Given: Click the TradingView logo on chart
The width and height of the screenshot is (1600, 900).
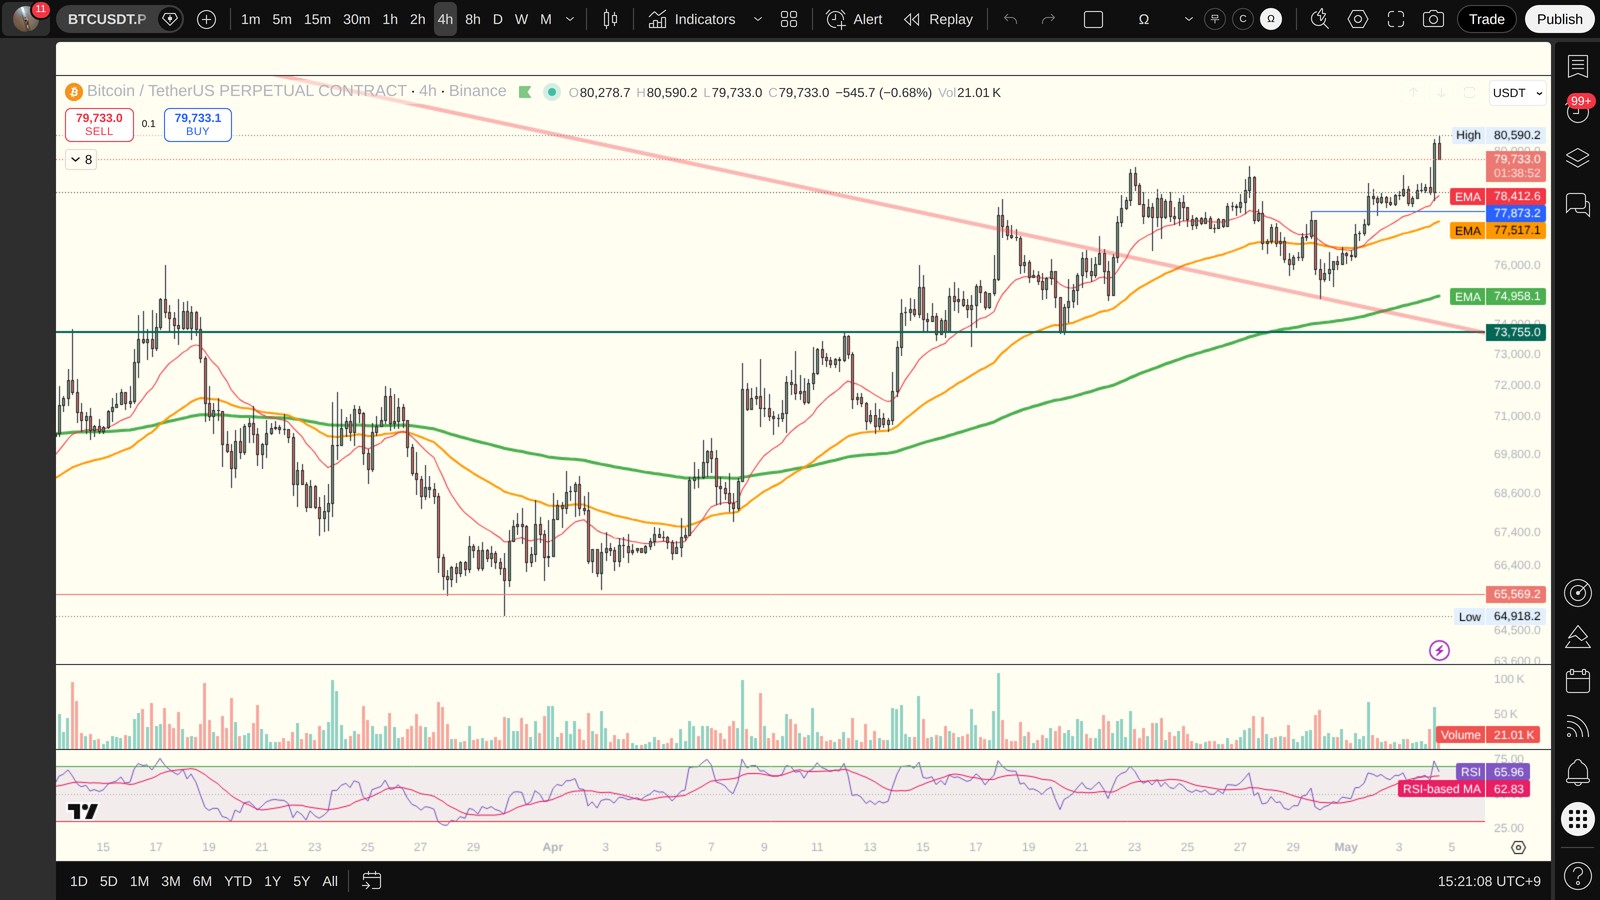Looking at the screenshot, I should (x=83, y=811).
